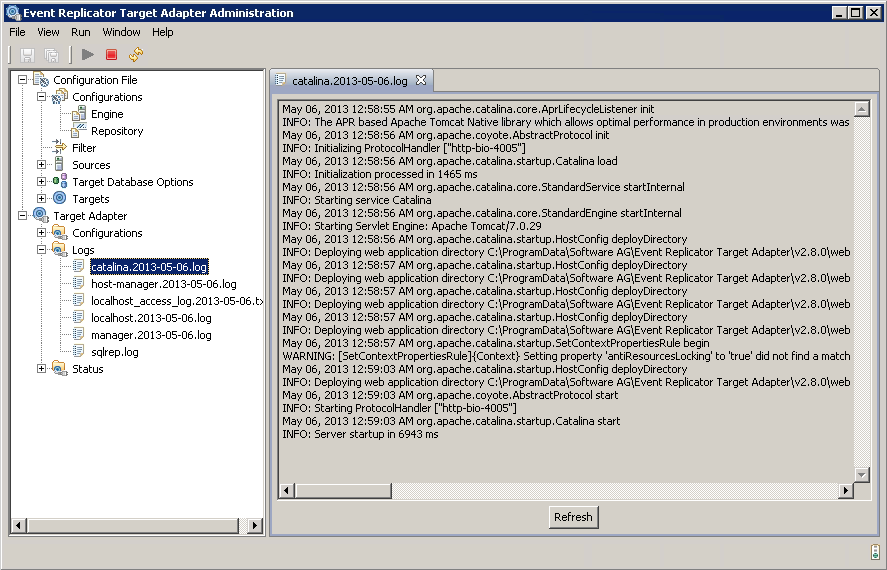
Task: Open the sqlrep.log file
Action: tap(114, 352)
